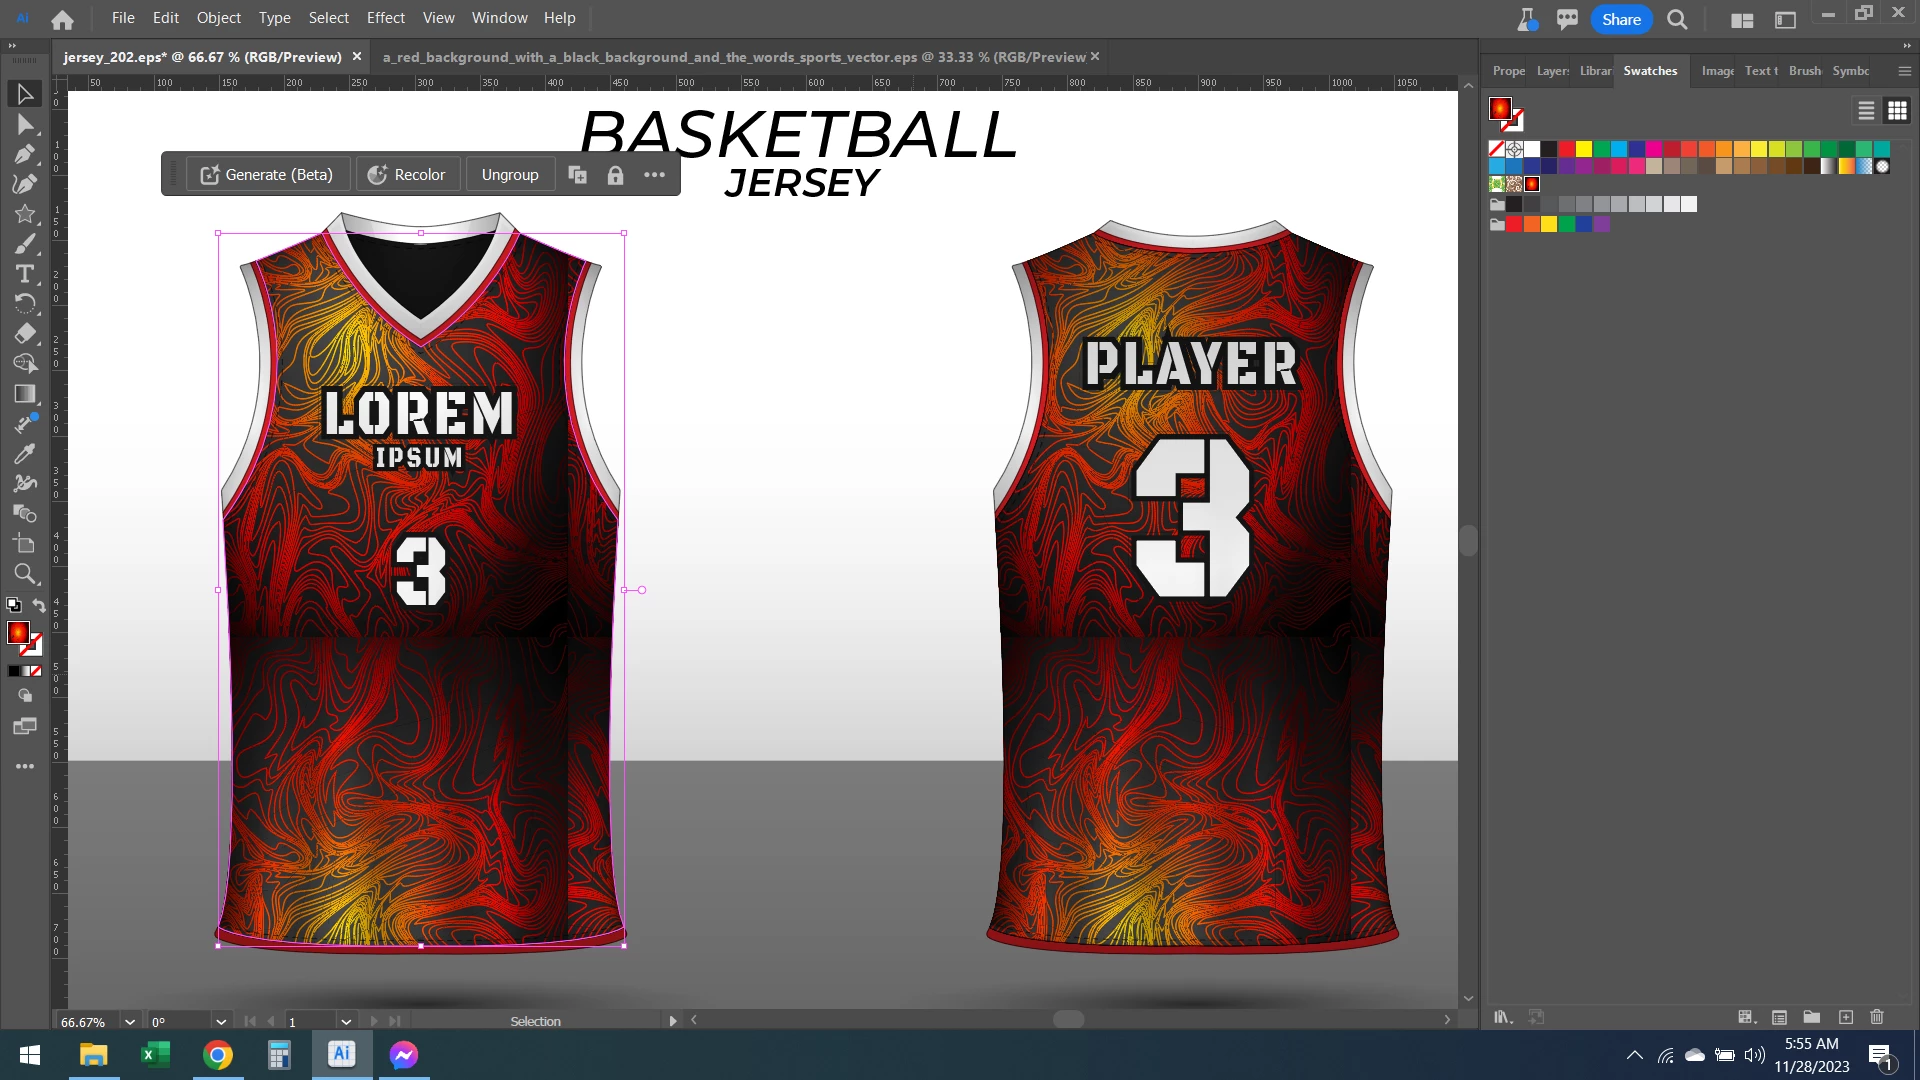Select the Direct Selection tool
Viewport: 1920px width, 1080px height.
point(25,124)
